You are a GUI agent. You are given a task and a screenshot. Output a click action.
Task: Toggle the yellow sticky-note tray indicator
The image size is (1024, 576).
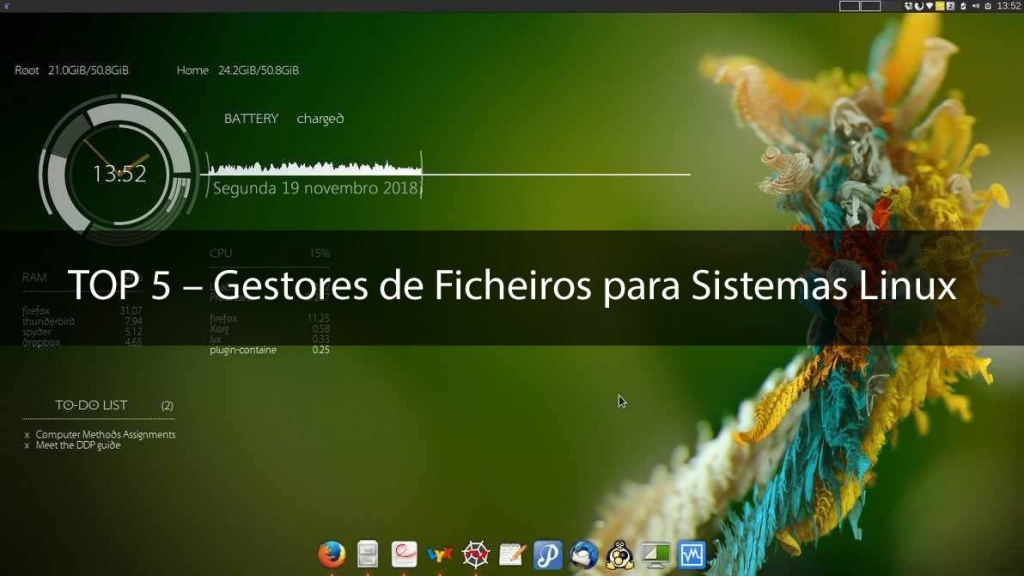point(939,9)
